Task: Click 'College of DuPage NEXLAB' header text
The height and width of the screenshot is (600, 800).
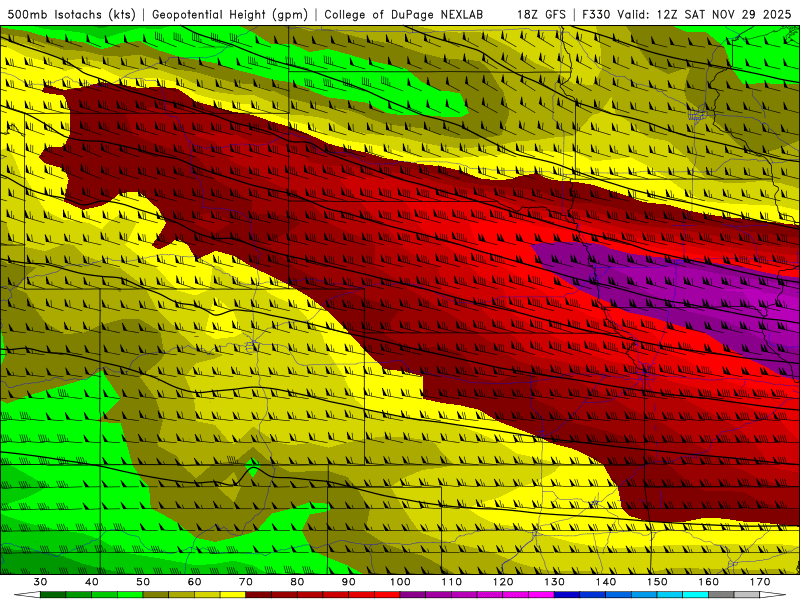Action: [403, 14]
